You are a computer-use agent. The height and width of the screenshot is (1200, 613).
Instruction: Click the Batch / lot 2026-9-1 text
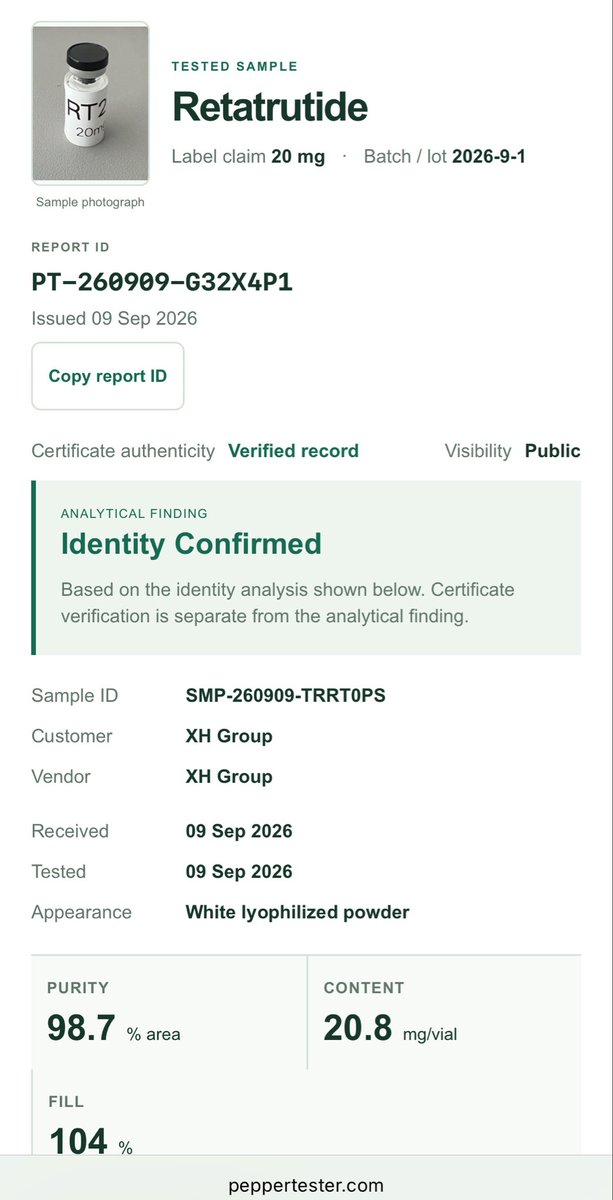[x=444, y=157]
